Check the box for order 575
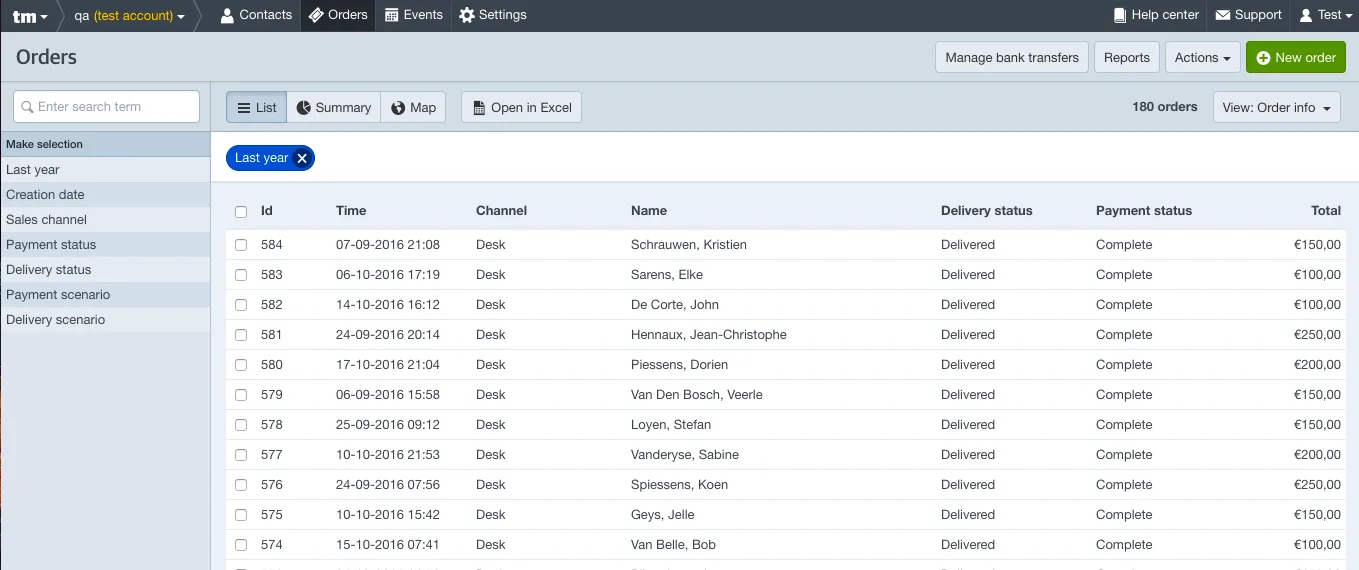The width and height of the screenshot is (1359, 570). click(241, 515)
